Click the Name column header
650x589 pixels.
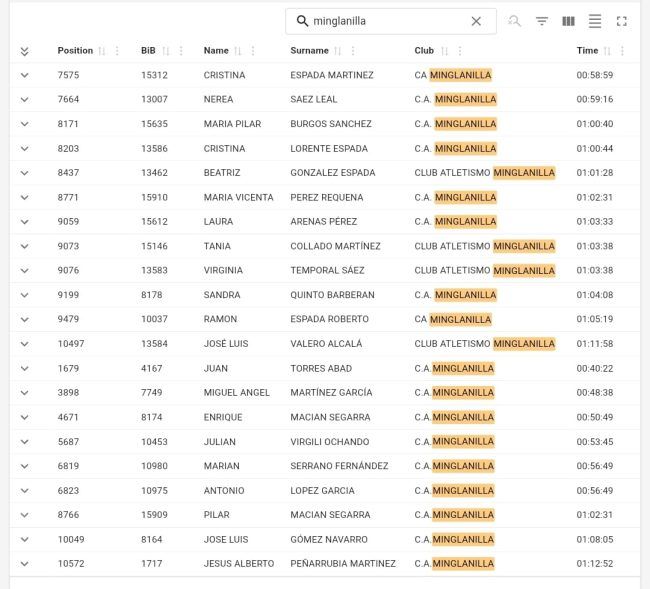point(216,51)
